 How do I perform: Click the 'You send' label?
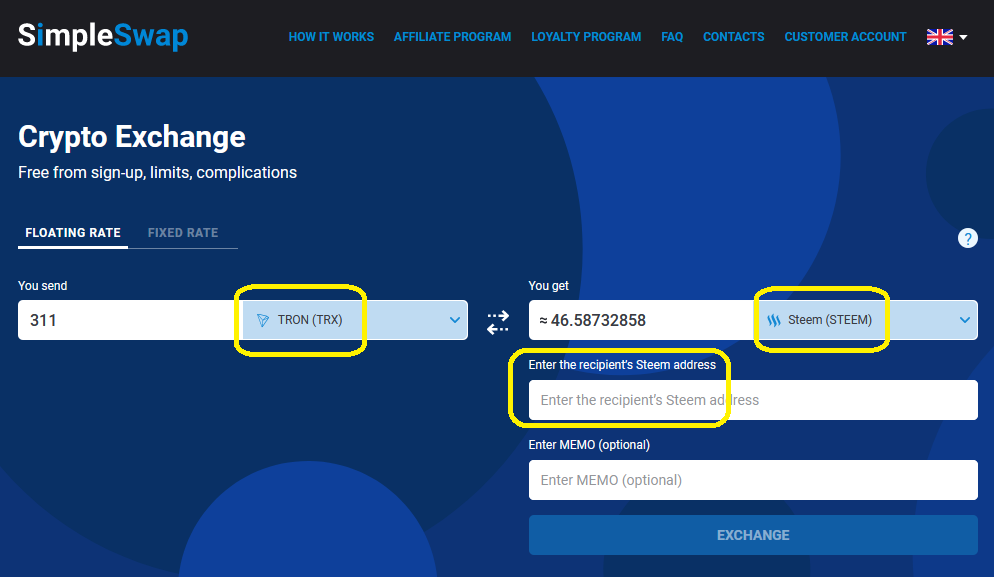point(42,286)
